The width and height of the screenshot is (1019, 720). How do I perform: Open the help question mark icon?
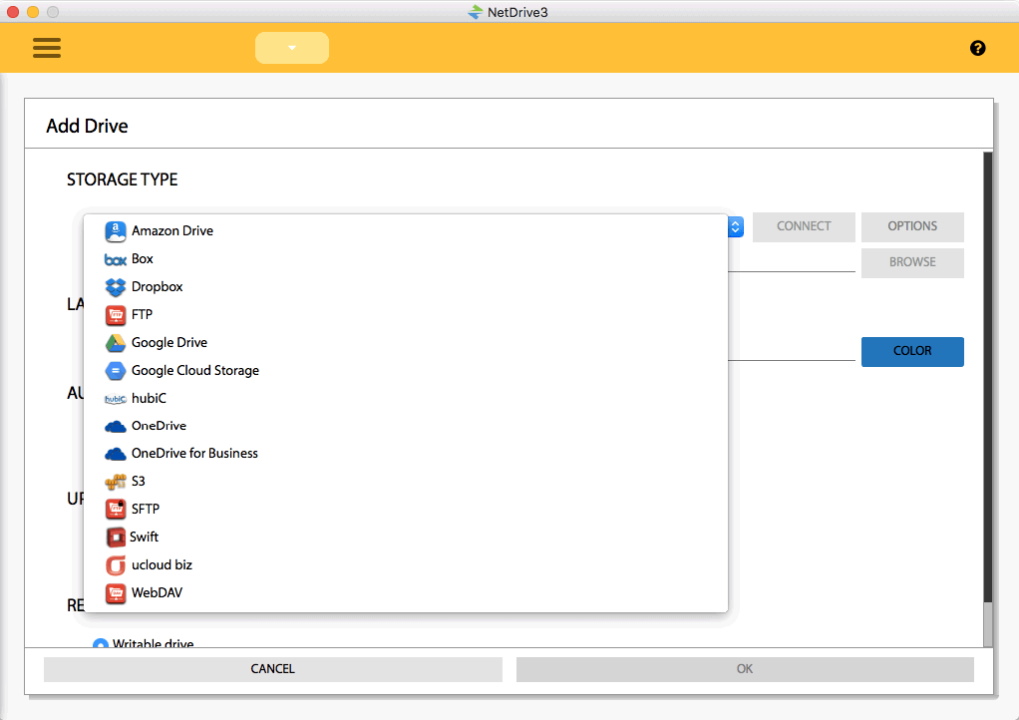pos(977,48)
